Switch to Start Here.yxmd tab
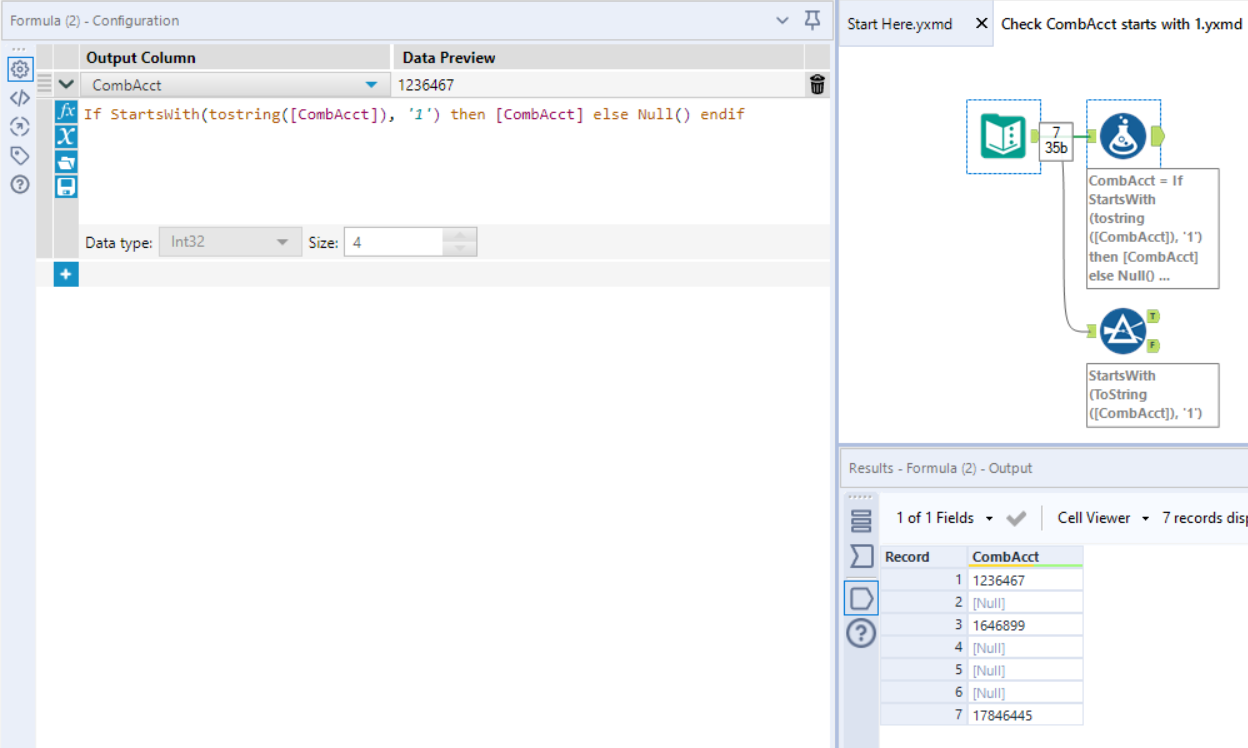 [x=900, y=23]
